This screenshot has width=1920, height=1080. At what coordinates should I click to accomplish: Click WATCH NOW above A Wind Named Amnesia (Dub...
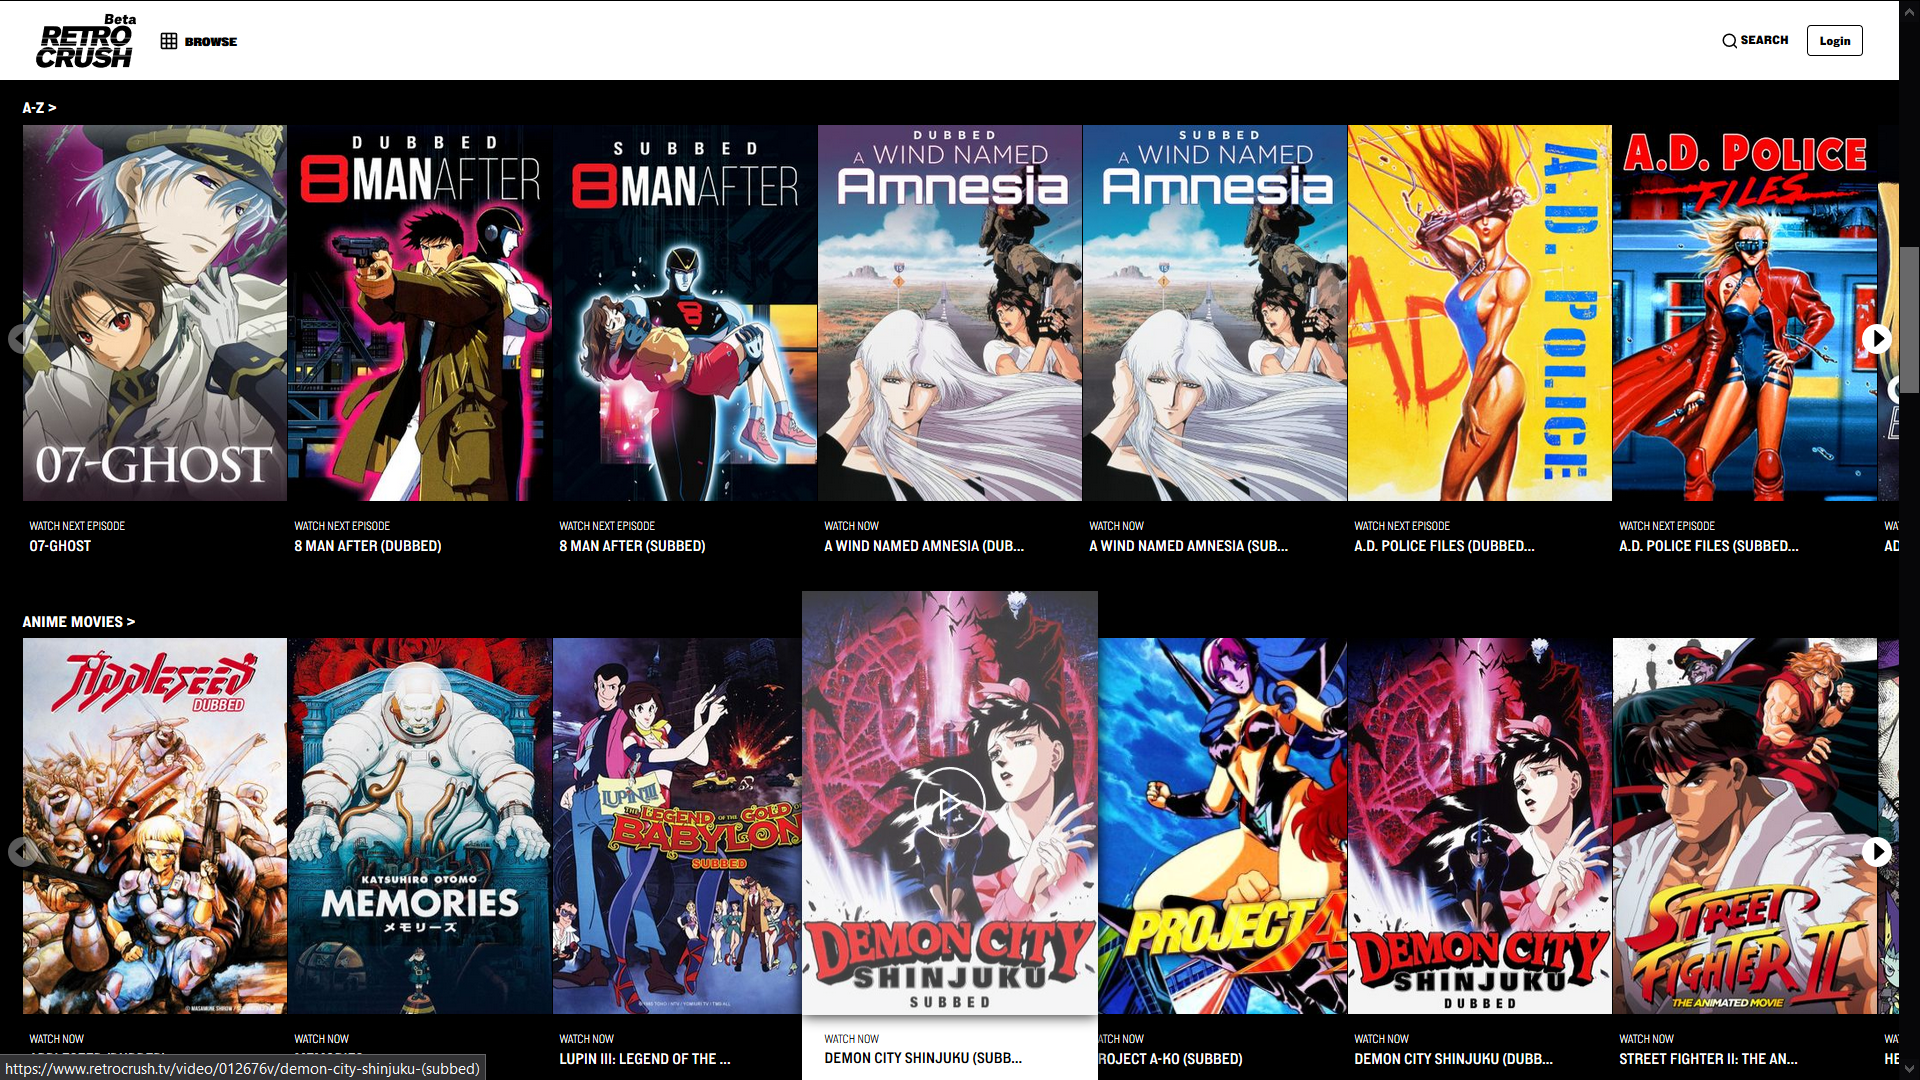[x=851, y=526]
